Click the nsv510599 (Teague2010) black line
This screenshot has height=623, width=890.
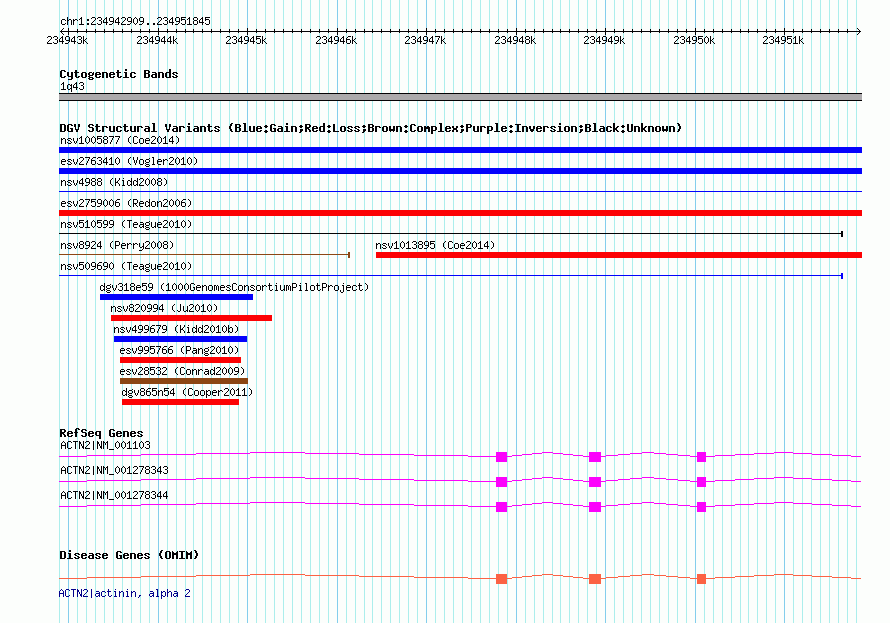pyautogui.click(x=451, y=234)
